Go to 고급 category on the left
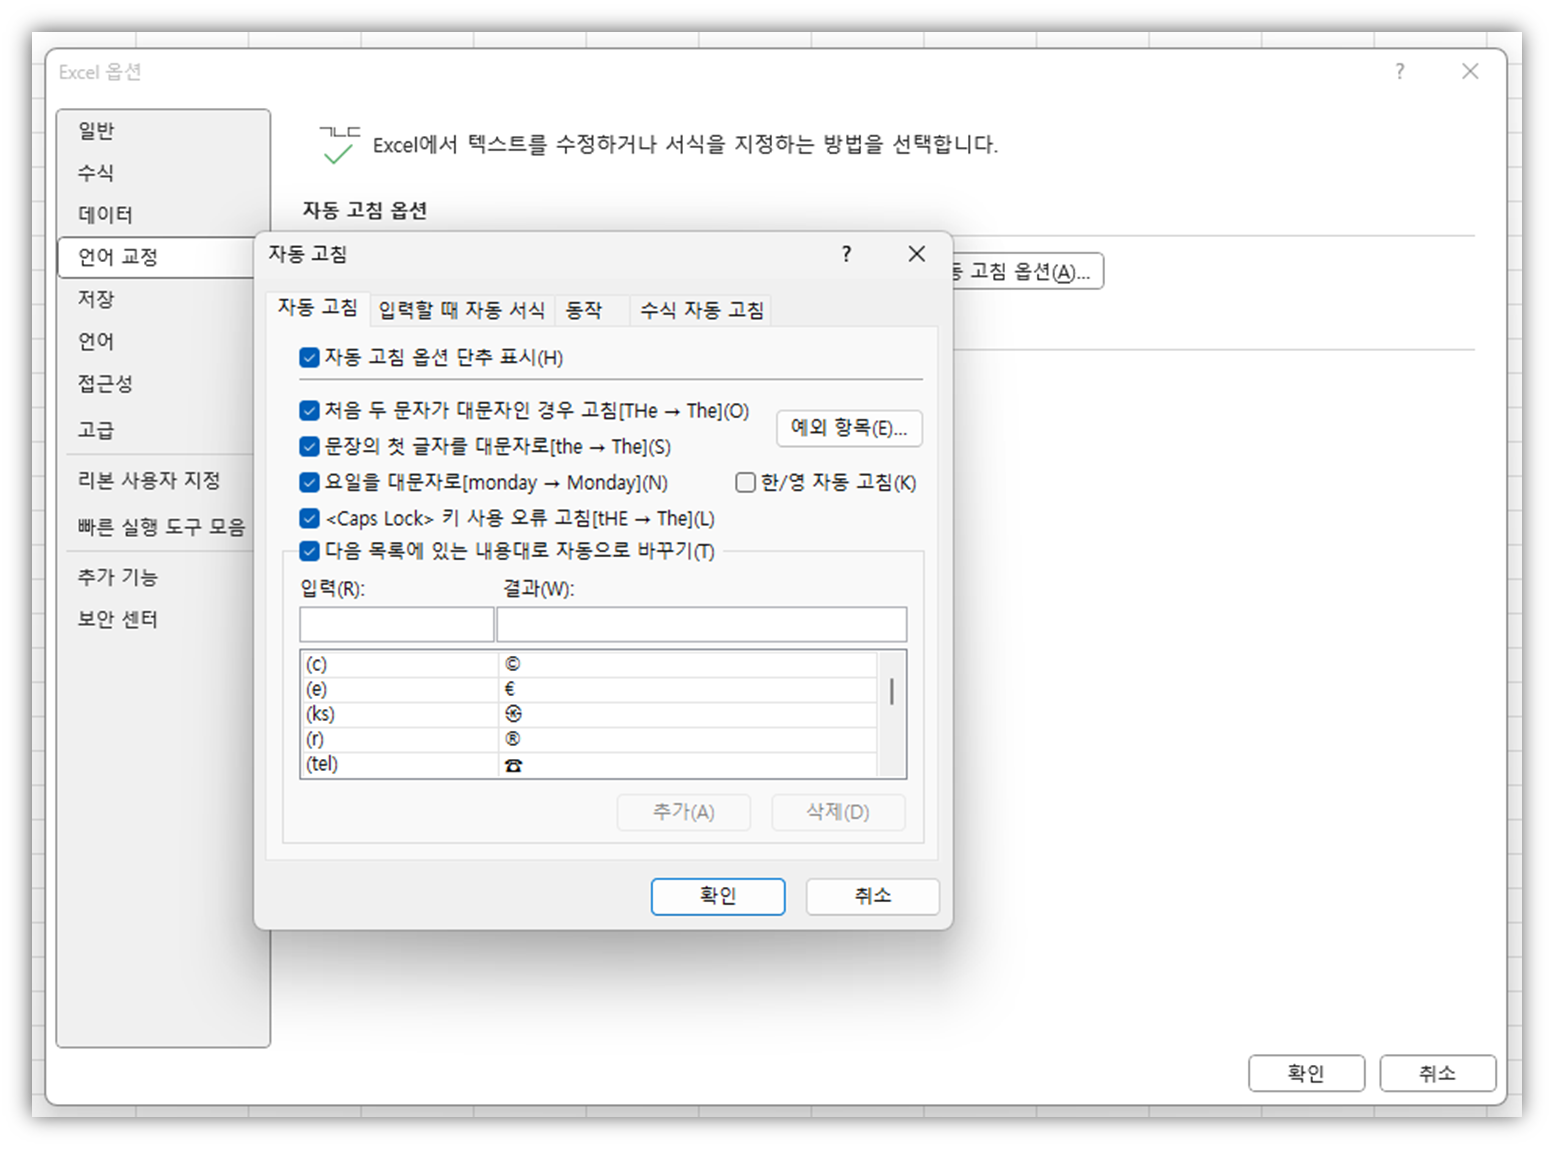Viewport: 1554px width, 1149px height. coord(95,429)
